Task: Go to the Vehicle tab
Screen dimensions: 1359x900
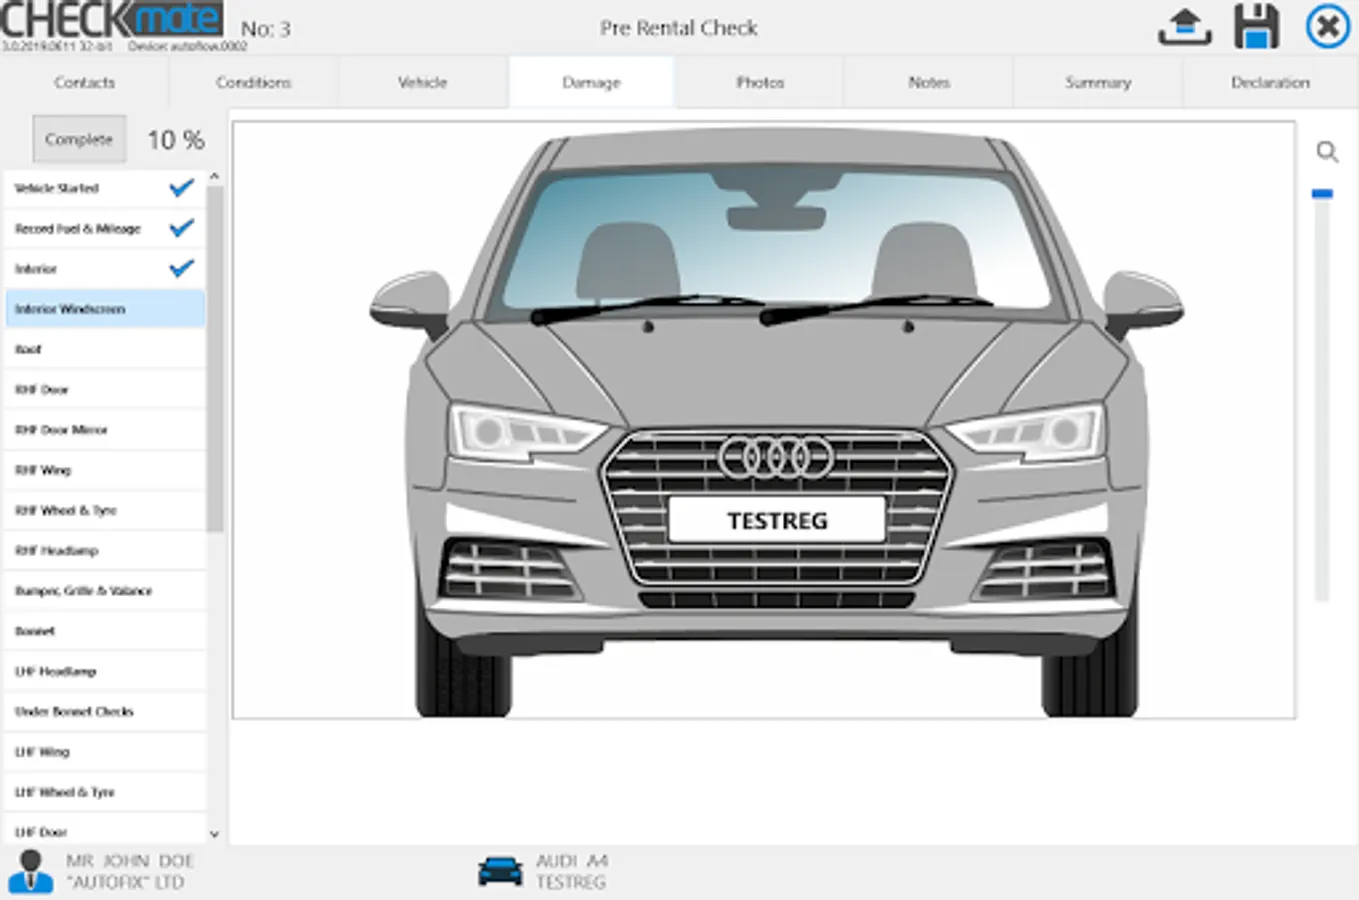Action: point(423,82)
